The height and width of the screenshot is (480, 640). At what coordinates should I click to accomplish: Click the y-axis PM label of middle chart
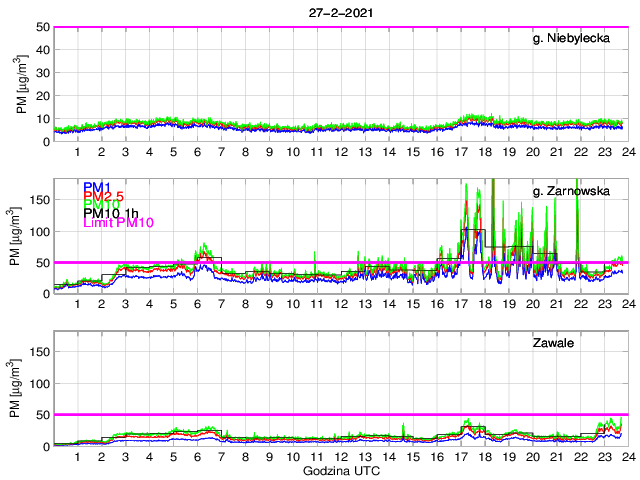coord(22,237)
